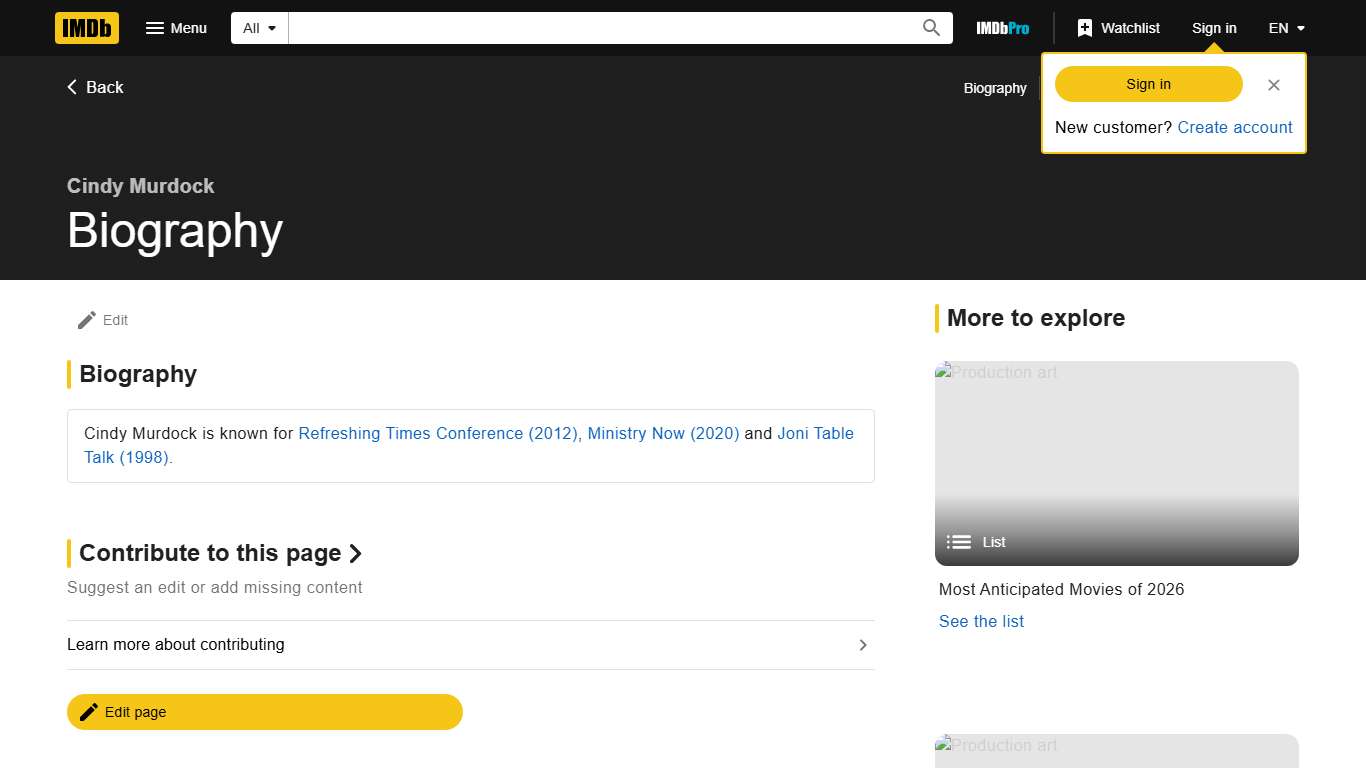
Task: Close the sign-in popup
Action: [x=1273, y=85]
